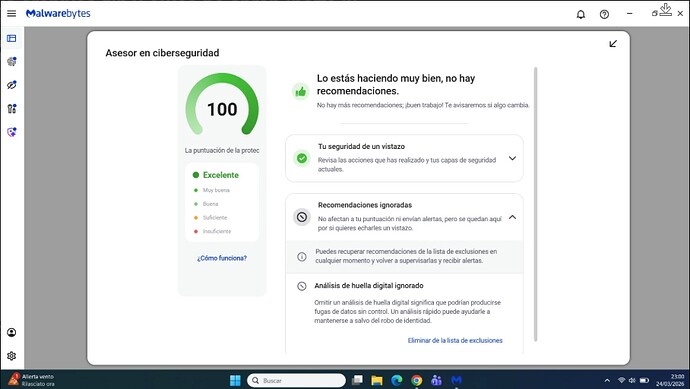Open Microsoft Edge from taskbar

tap(397, 380)
